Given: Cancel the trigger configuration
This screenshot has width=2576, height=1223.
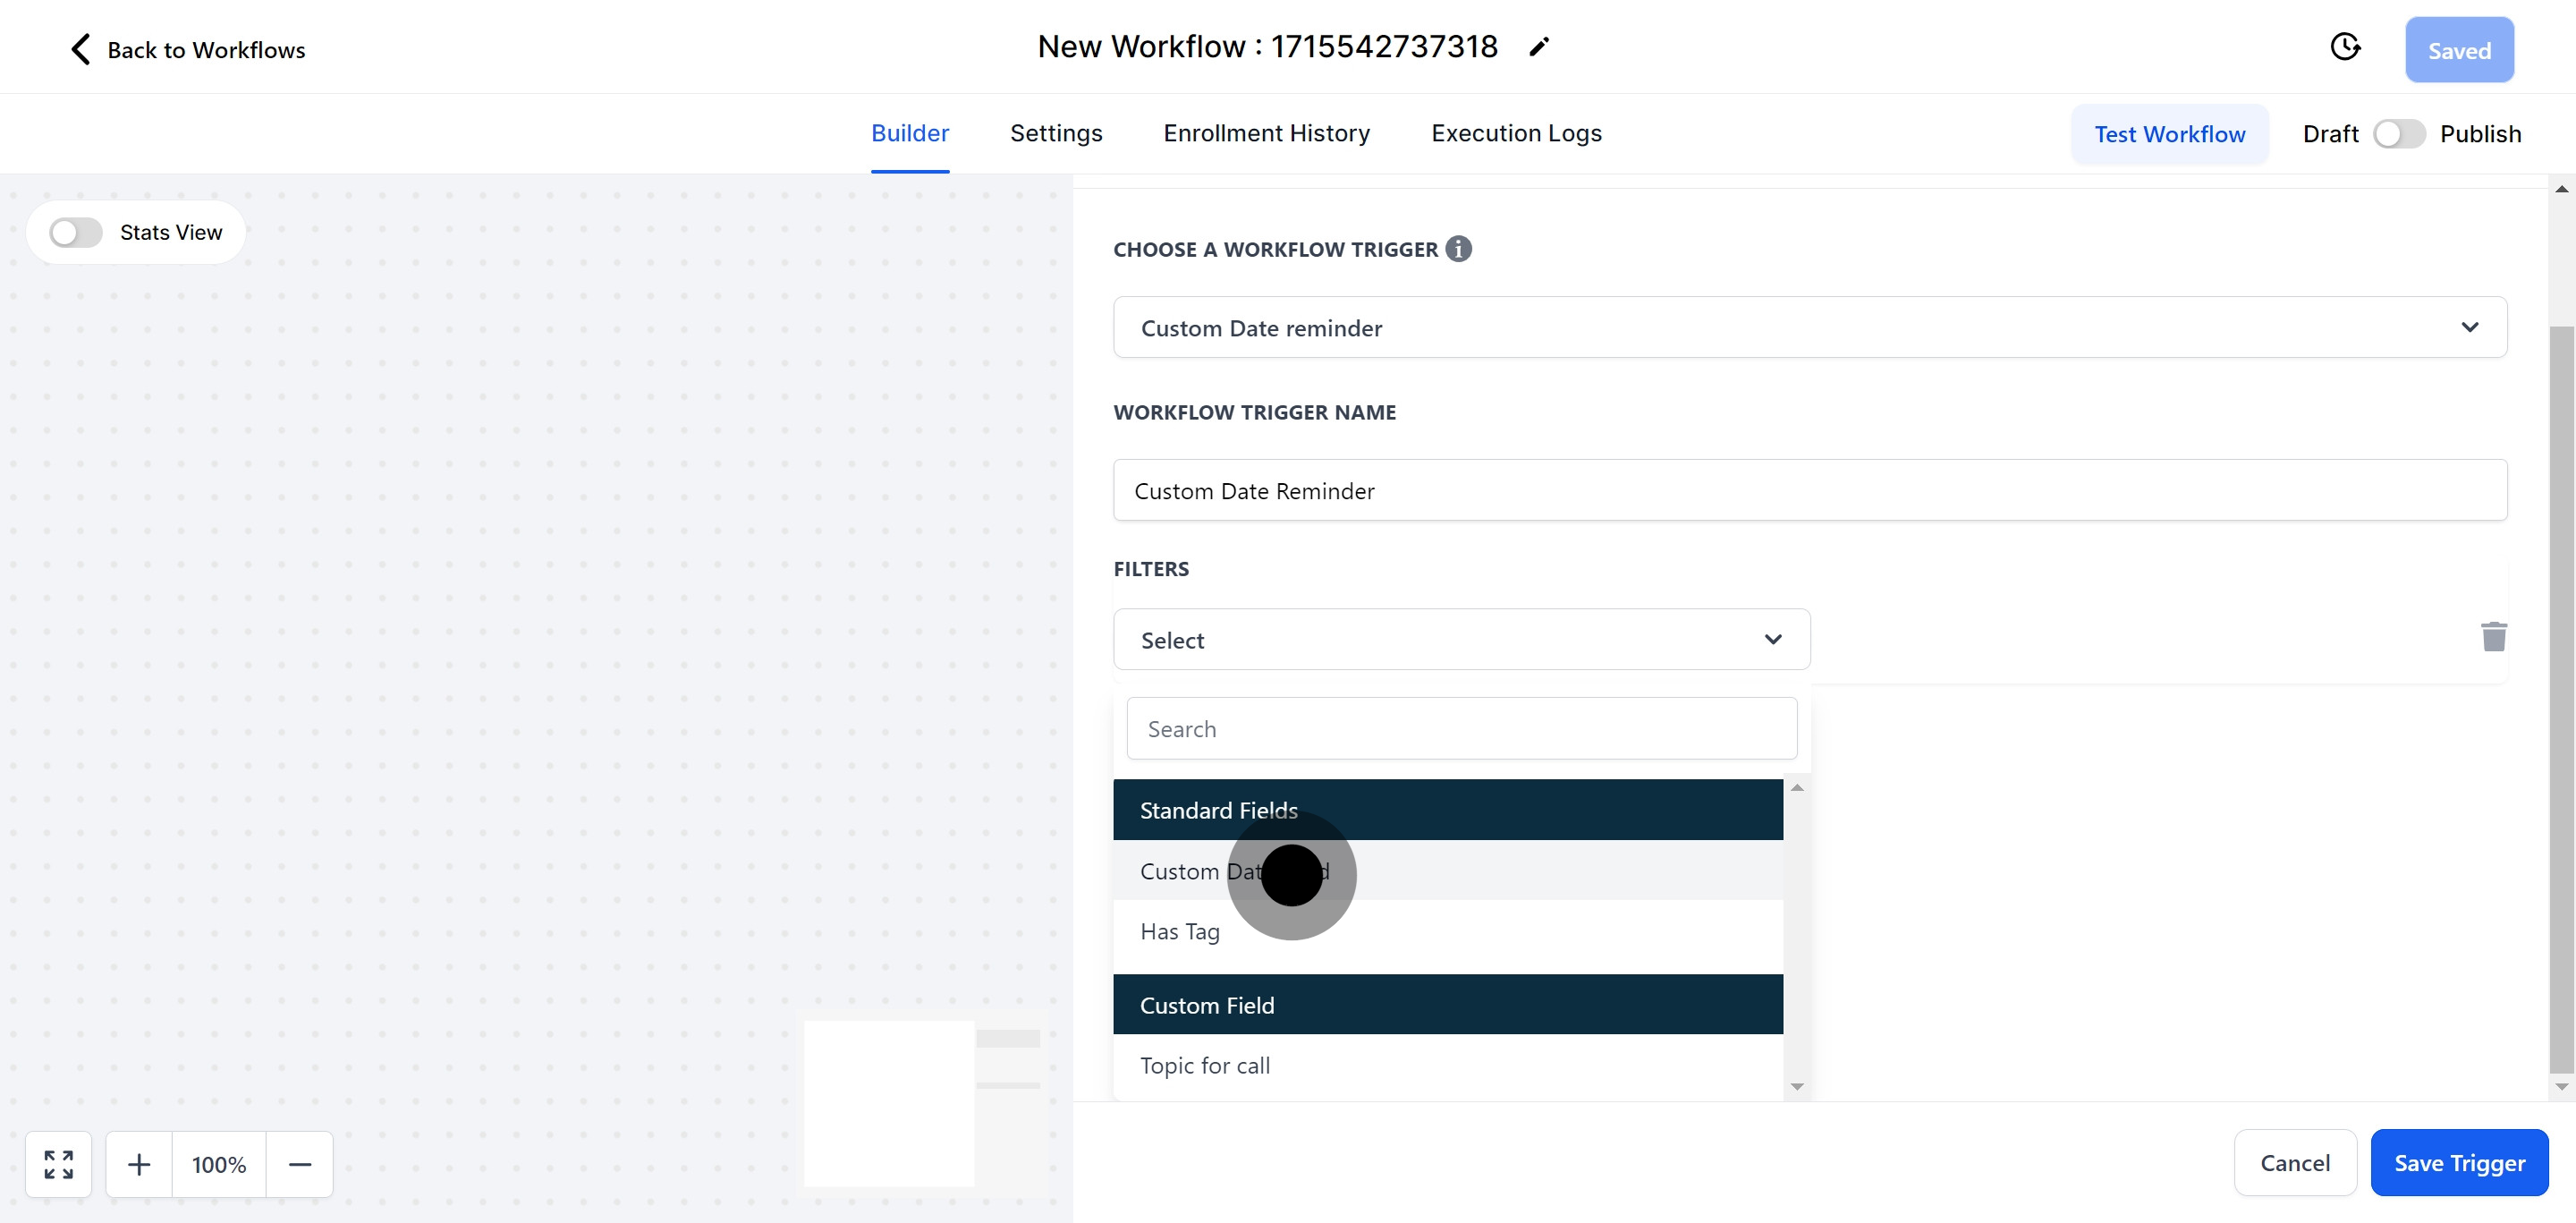Looking at the screenshot, I should pos(2295,1162).
